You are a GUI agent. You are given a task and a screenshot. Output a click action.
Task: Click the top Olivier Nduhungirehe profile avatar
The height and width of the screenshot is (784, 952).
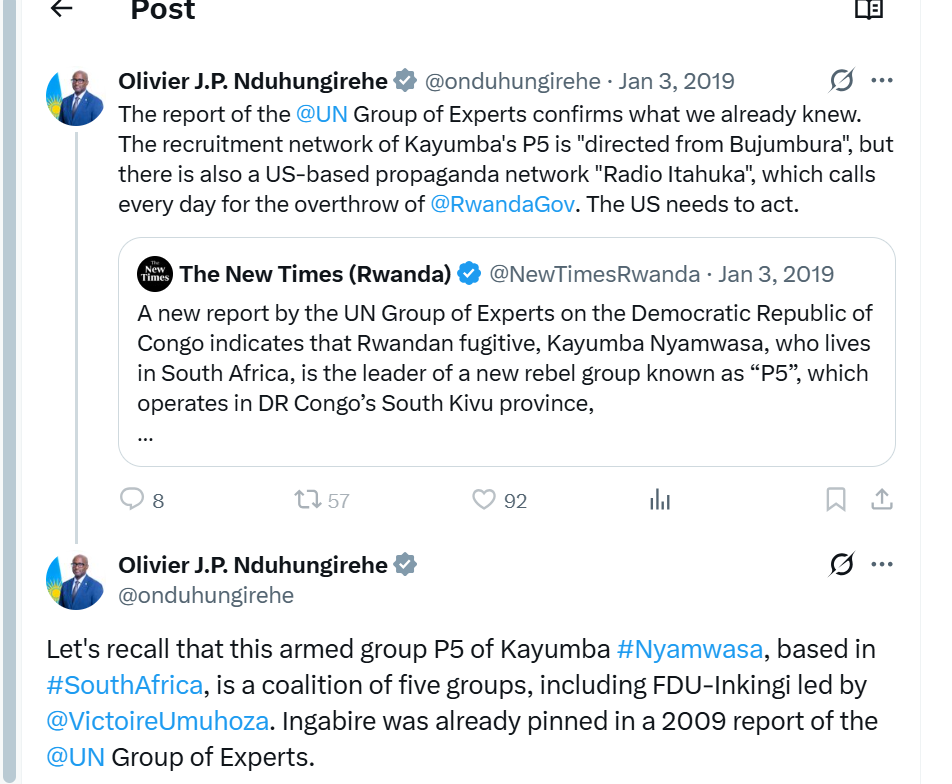75,98
